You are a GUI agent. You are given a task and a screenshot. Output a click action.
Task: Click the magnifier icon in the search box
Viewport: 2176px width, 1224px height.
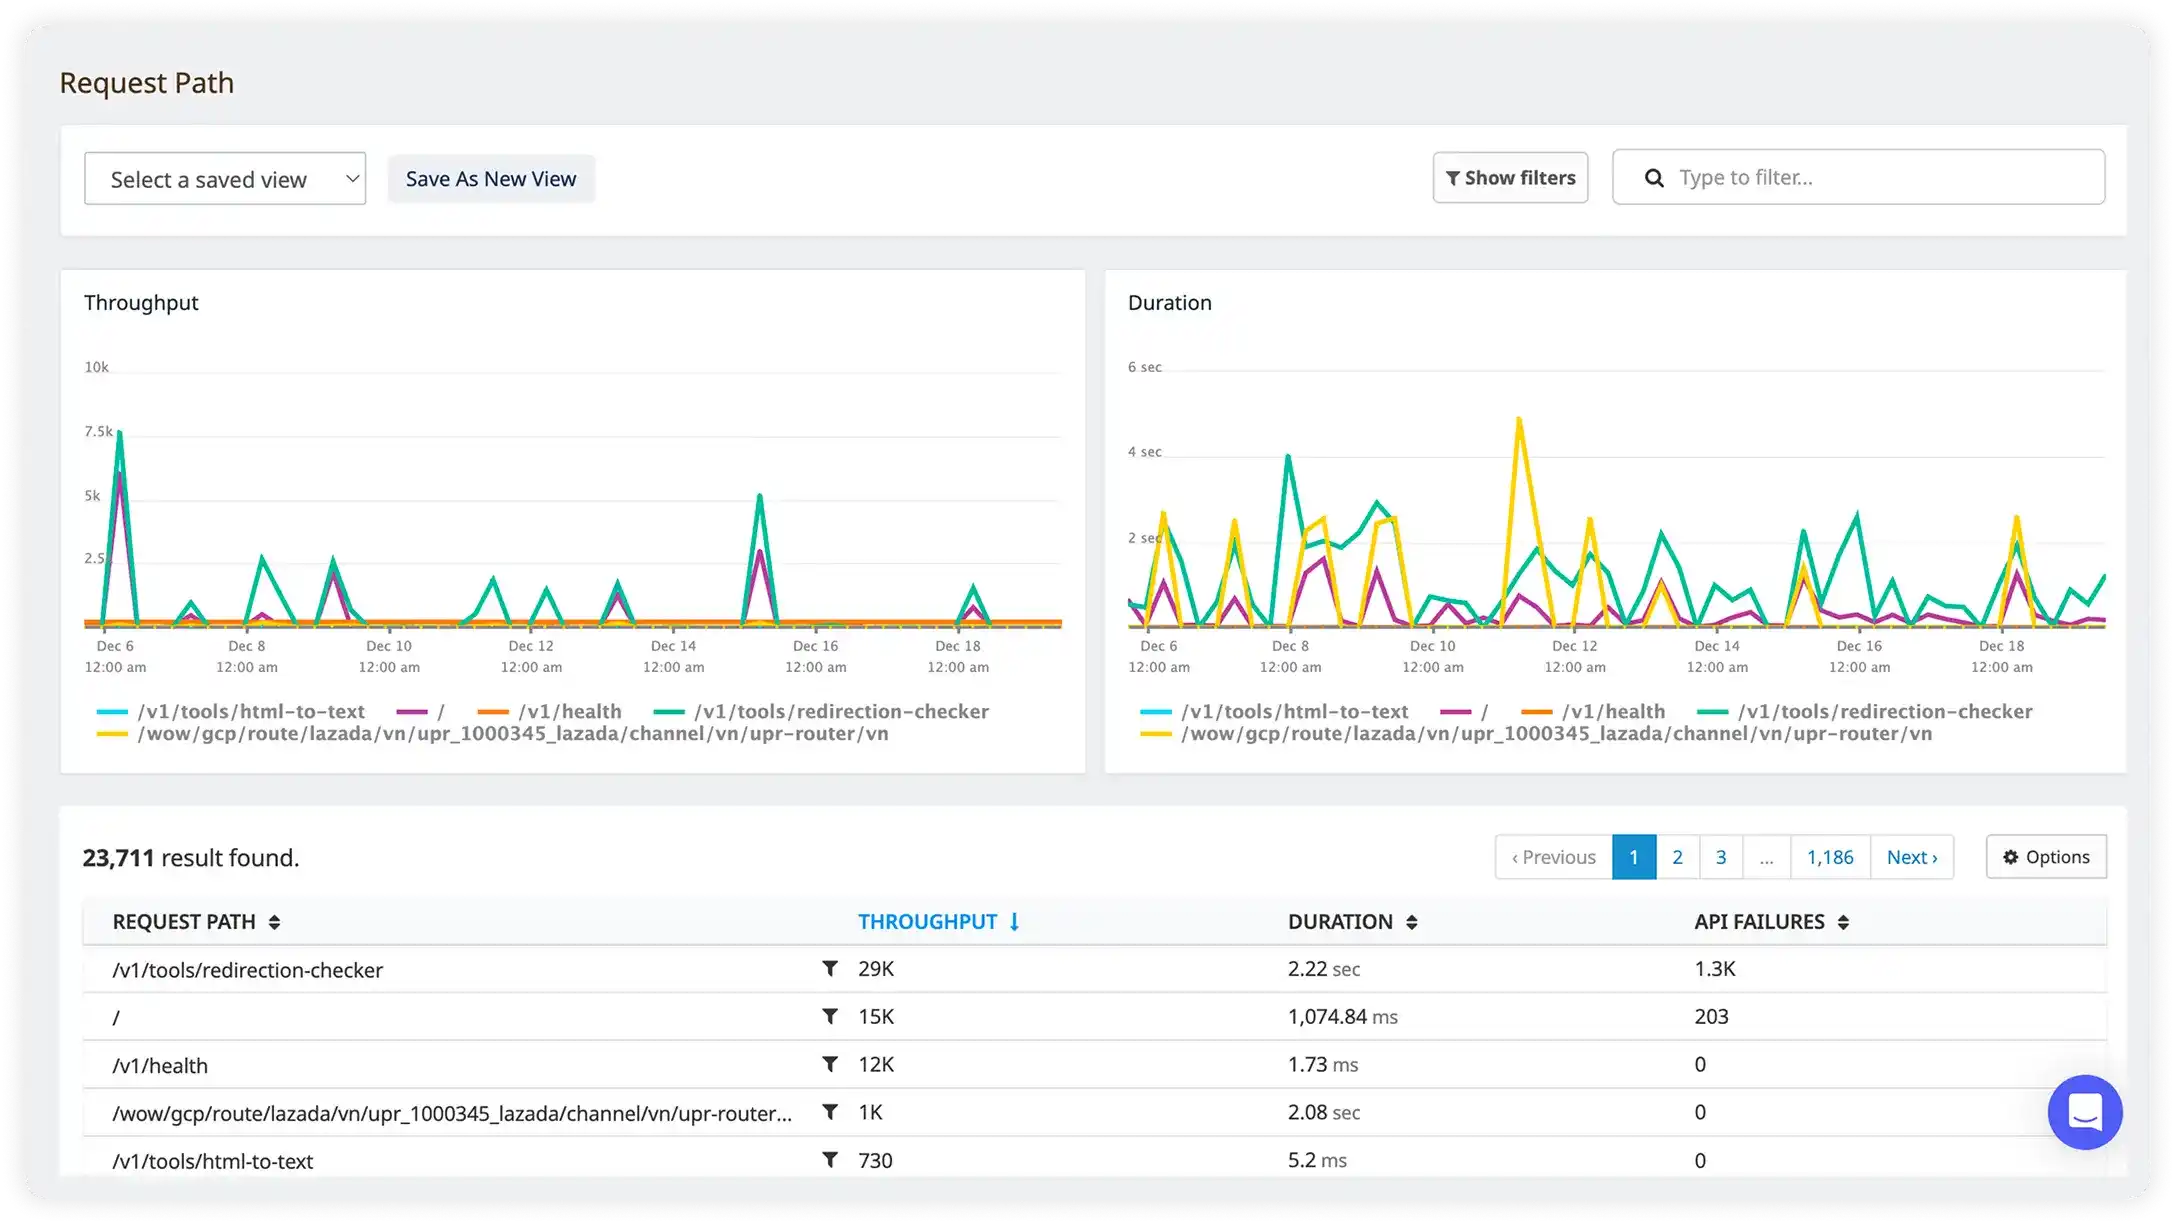1654,178
